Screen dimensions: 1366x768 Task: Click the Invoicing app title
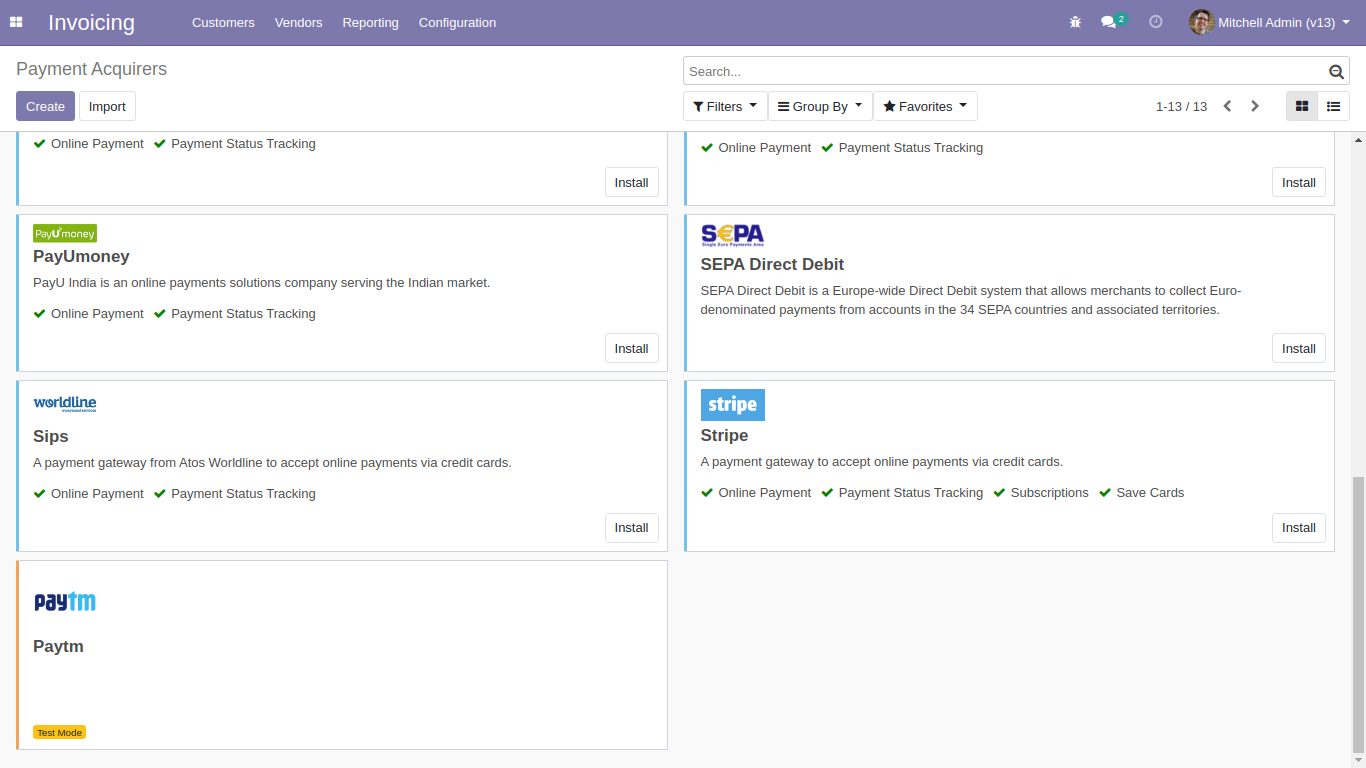point(91,22)
